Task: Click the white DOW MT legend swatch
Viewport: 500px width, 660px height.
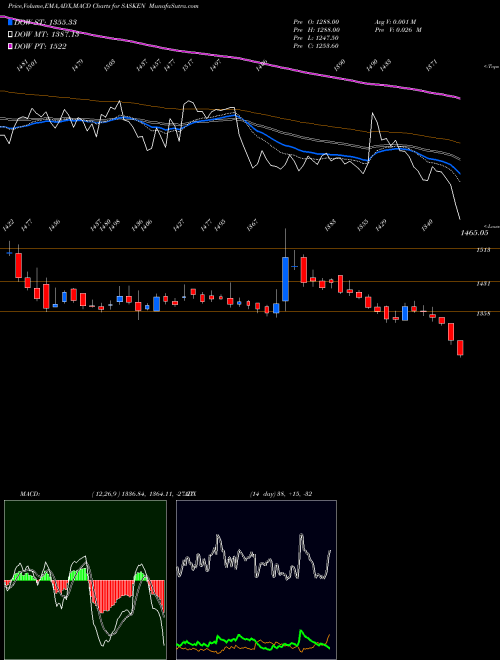Action: (10, 35)
